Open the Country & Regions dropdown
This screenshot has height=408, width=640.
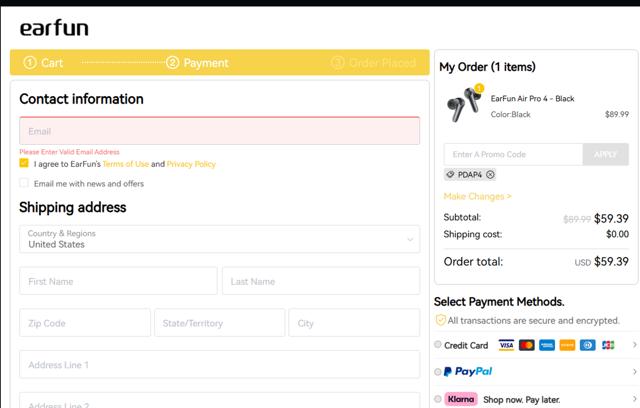(x=220, y=239)
